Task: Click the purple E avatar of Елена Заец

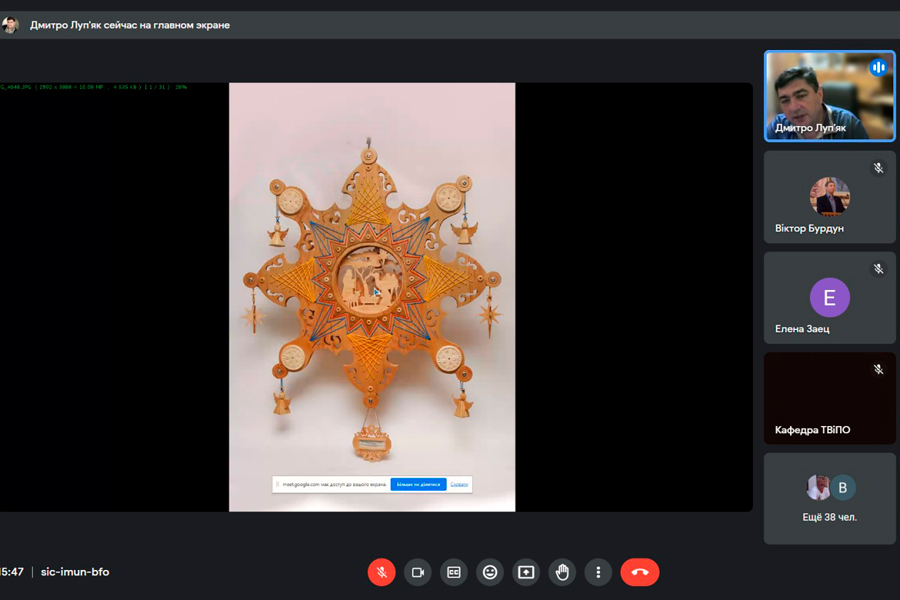Action: click(829, 297)
